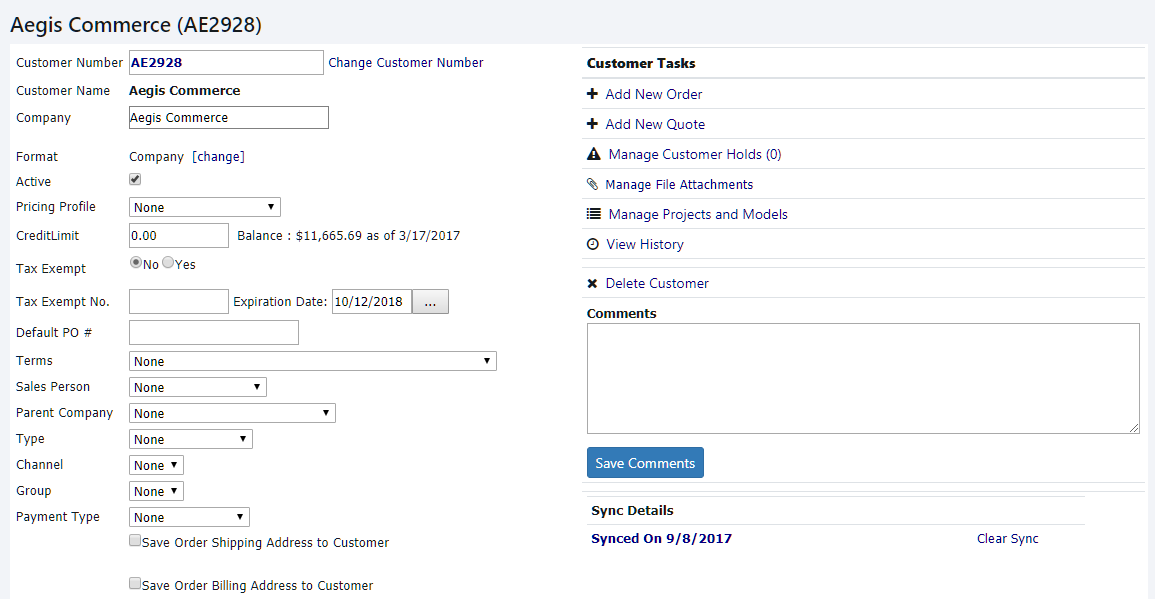Click the paperclip icon for File Attachments

point(593,184)
